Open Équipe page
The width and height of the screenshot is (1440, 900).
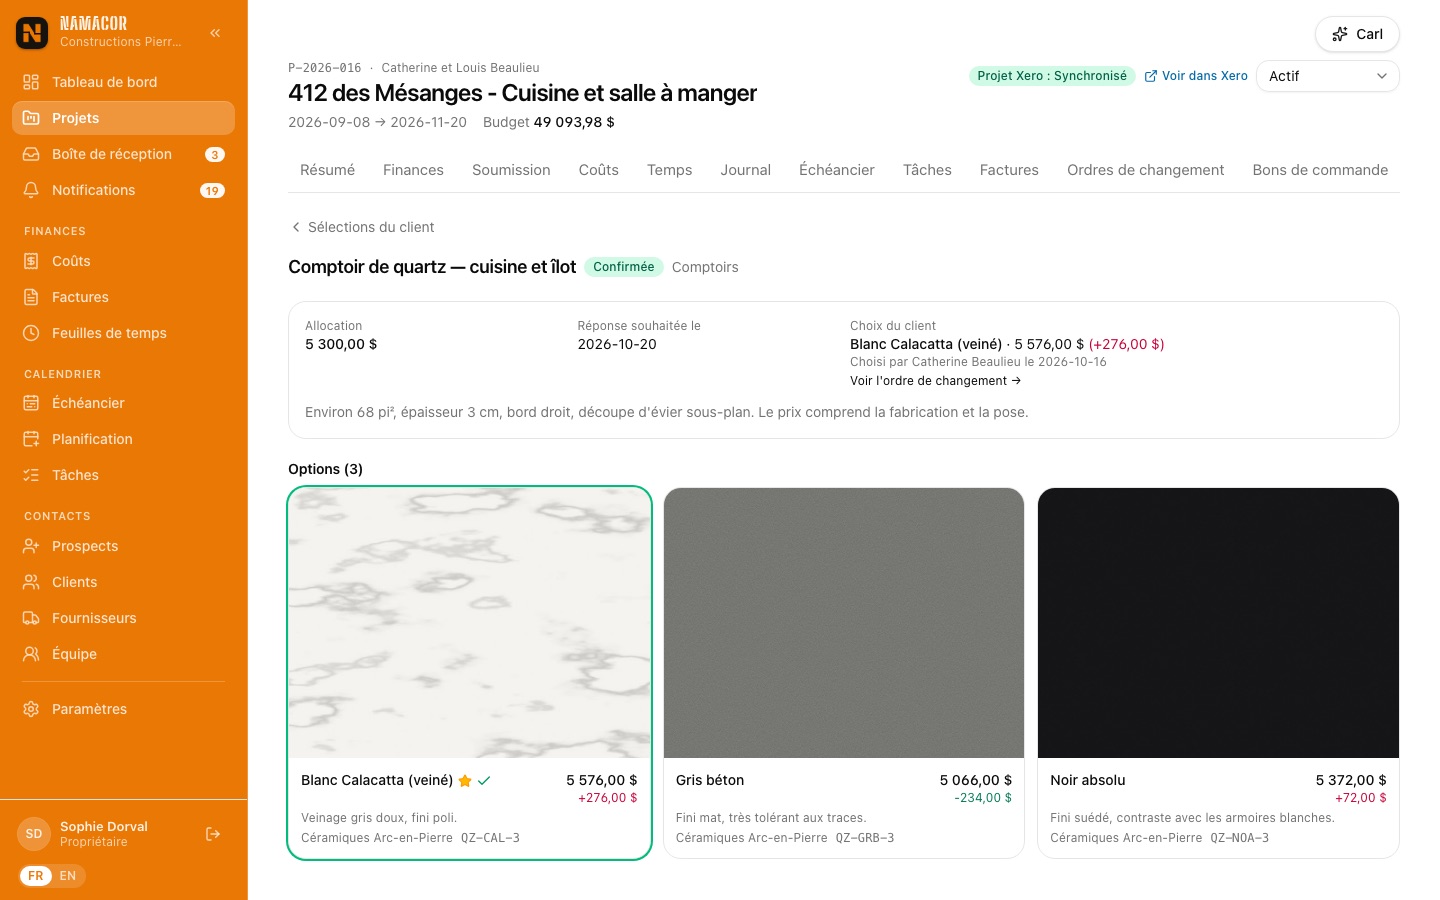click(x=123, y=654)
